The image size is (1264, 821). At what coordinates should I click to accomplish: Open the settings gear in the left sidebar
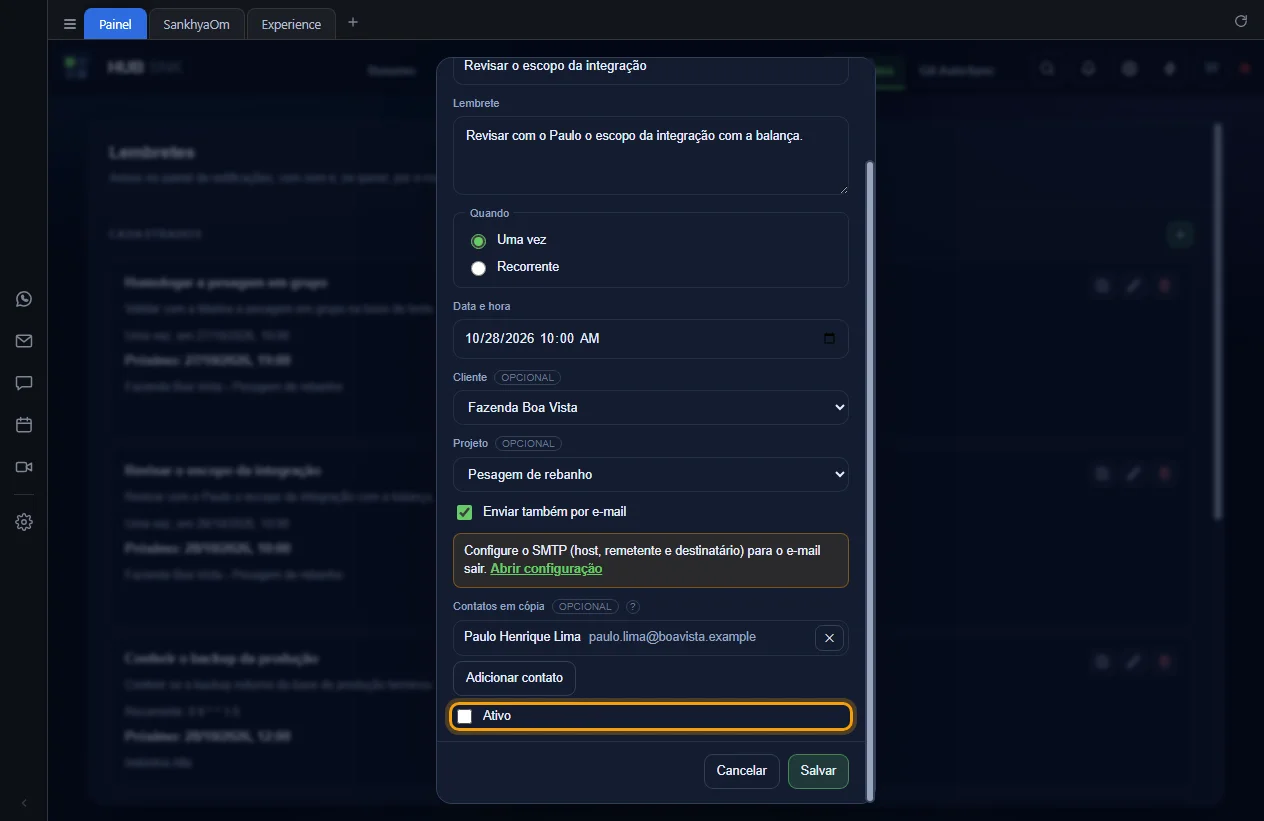coord(24,522)
